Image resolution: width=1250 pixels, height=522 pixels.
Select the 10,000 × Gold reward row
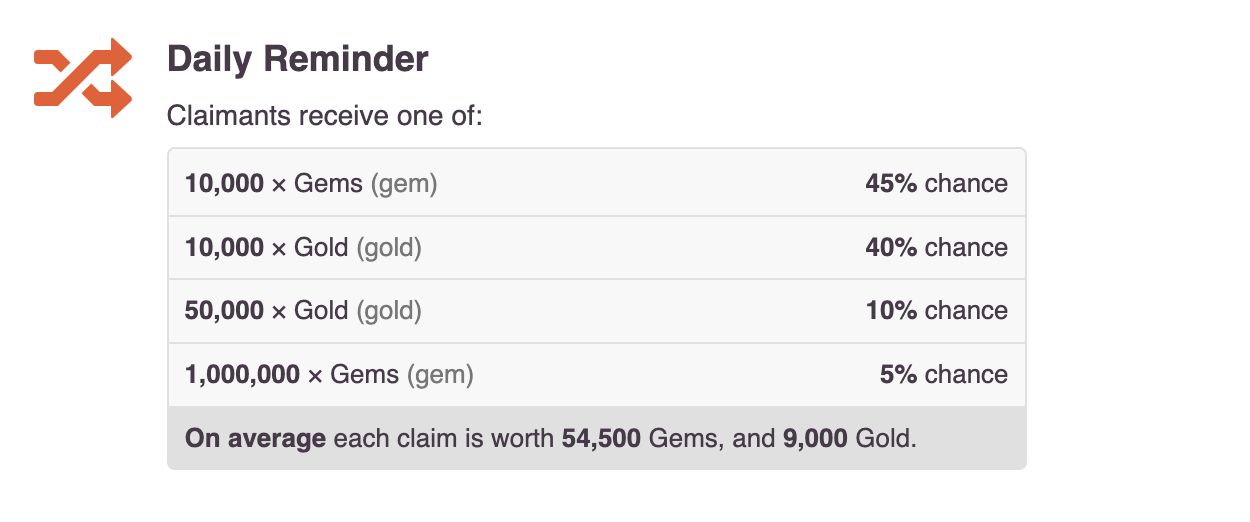(596, 247)
